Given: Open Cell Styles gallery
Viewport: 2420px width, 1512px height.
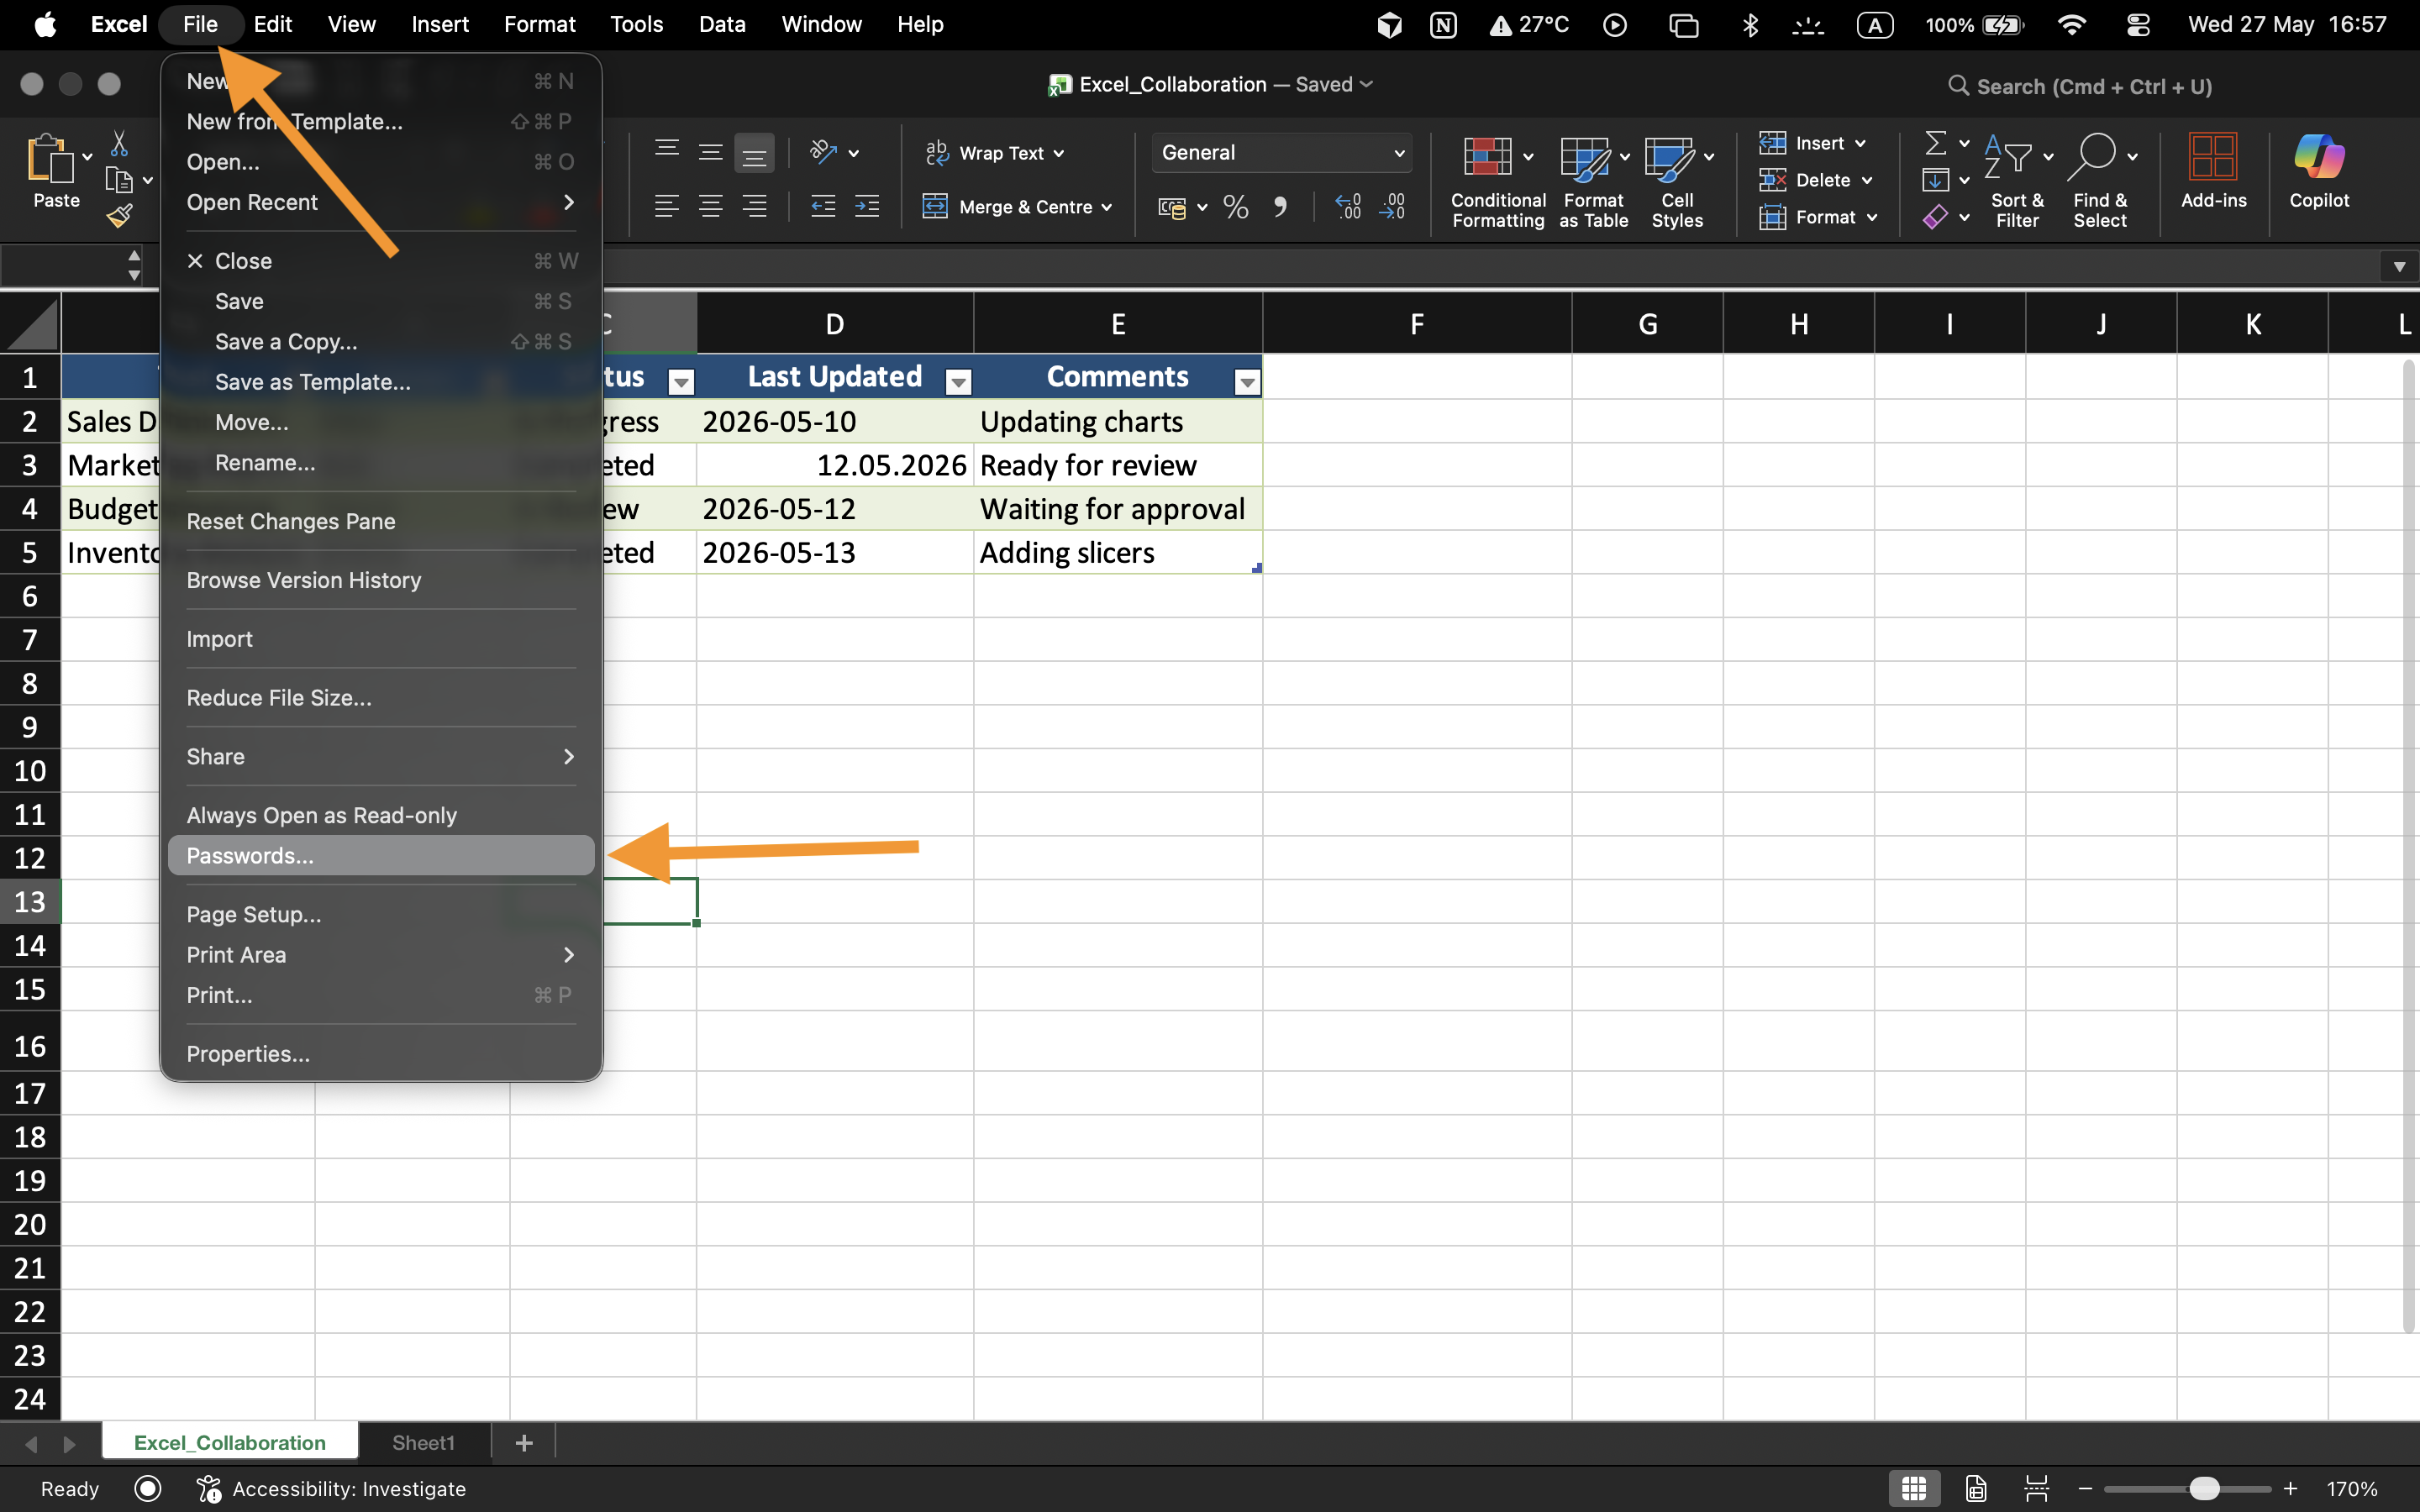Looking at the screenshot, I should click(x=1677, y=183).
